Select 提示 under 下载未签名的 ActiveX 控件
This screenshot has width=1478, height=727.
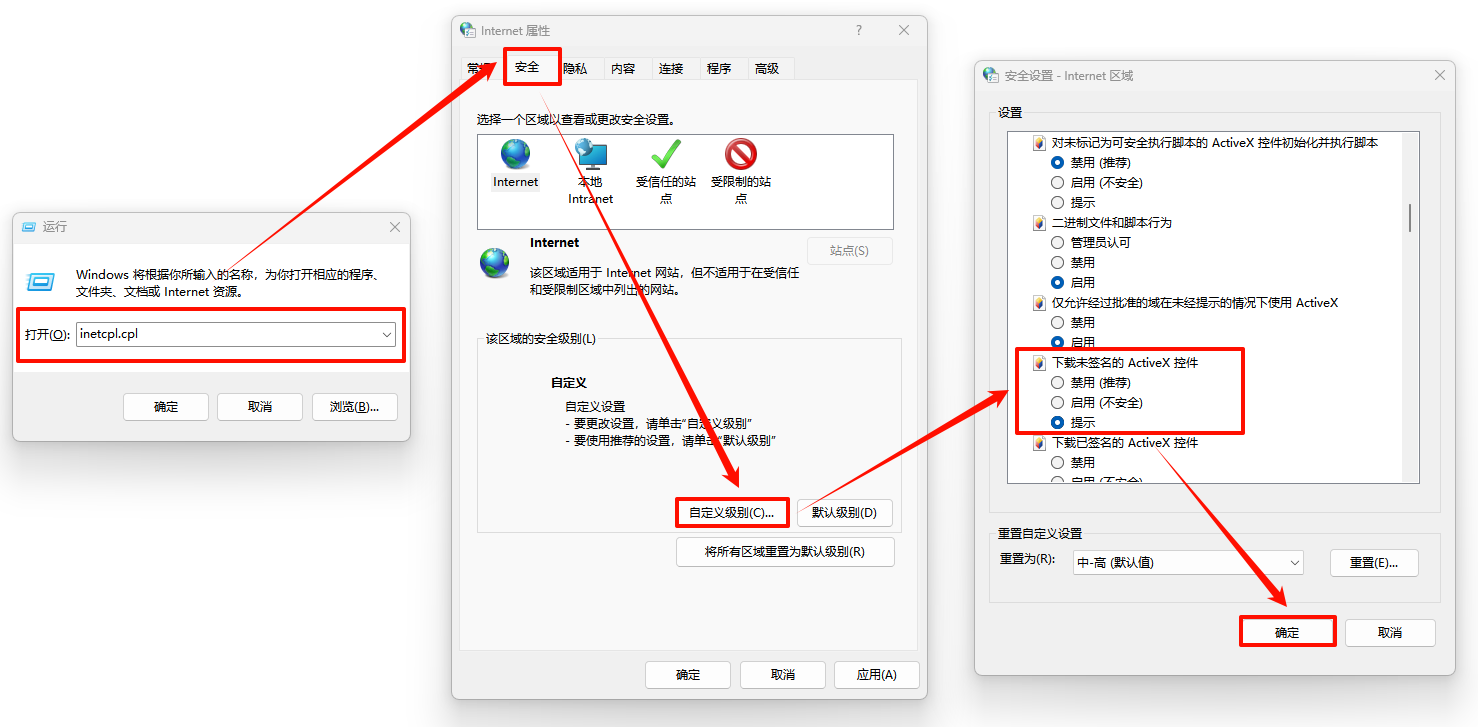tap(1057, 422)
